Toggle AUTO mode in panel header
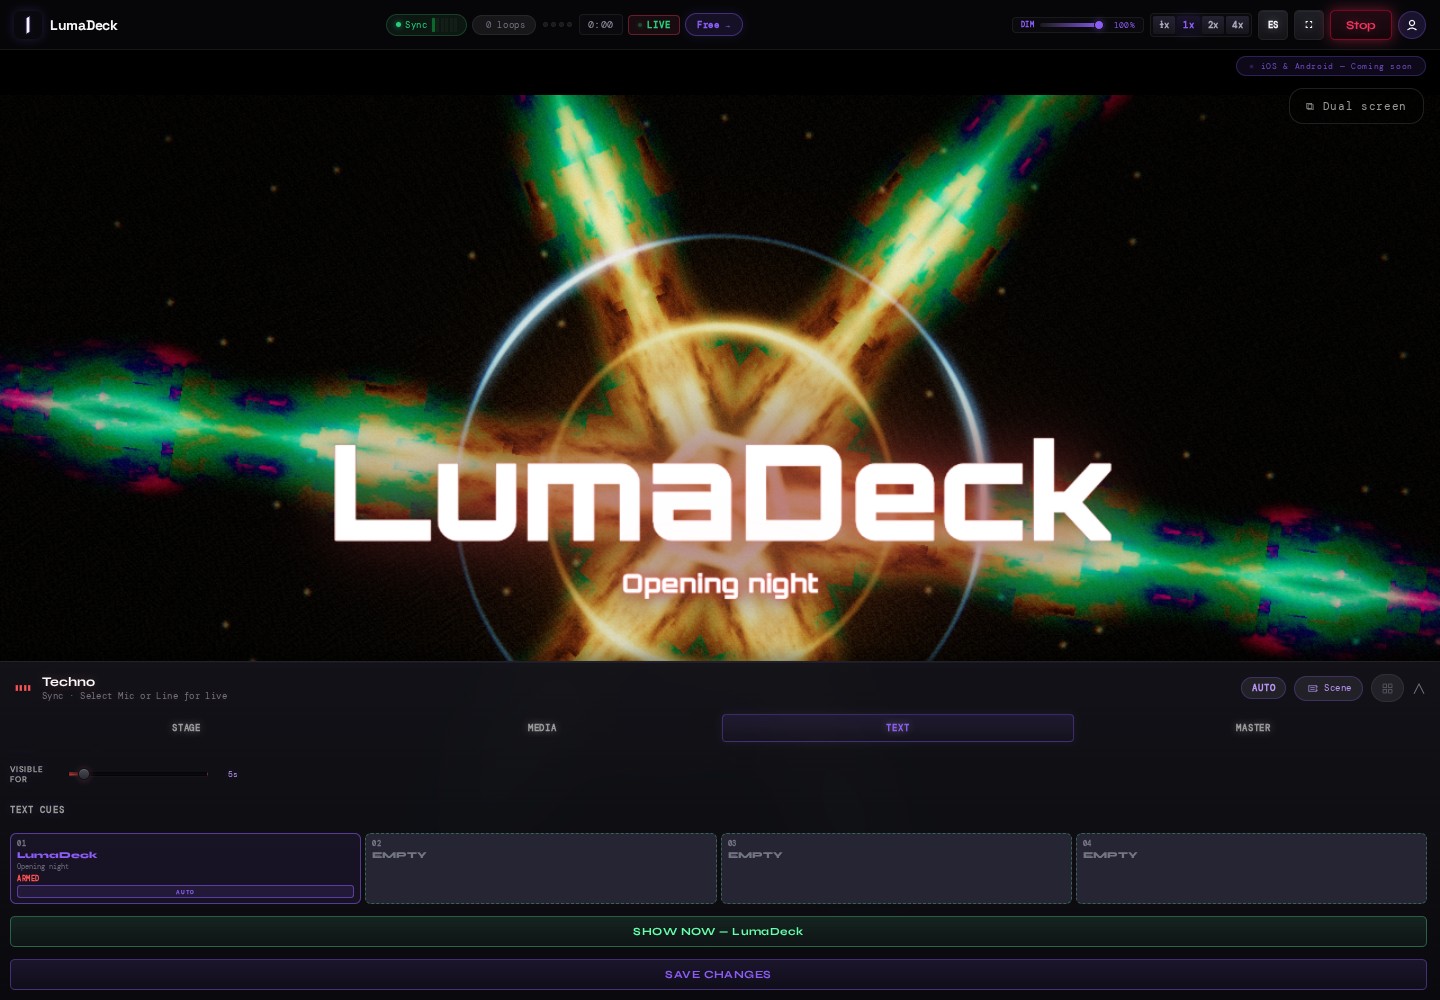 pyautogui.click(x=1264, y=688)
